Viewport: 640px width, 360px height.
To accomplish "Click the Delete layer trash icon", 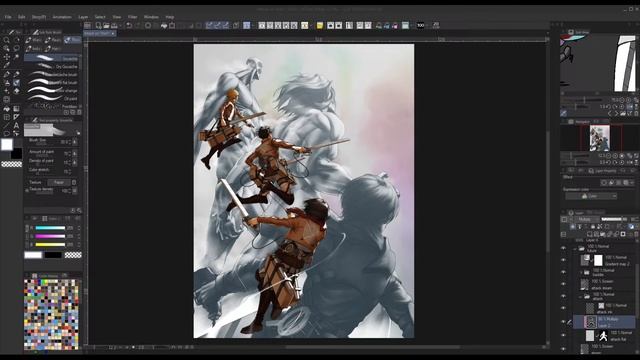I will (x=637, y=234).
